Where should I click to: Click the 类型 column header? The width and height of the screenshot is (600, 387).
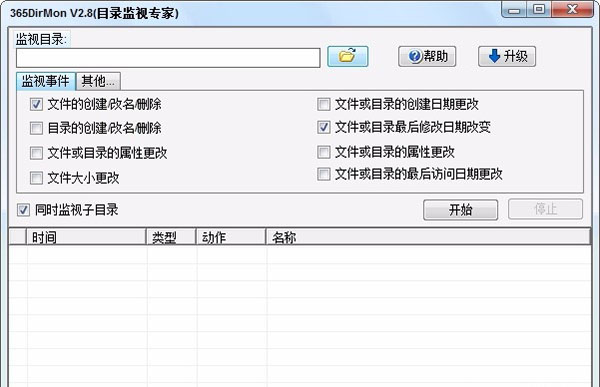[171, 237]
